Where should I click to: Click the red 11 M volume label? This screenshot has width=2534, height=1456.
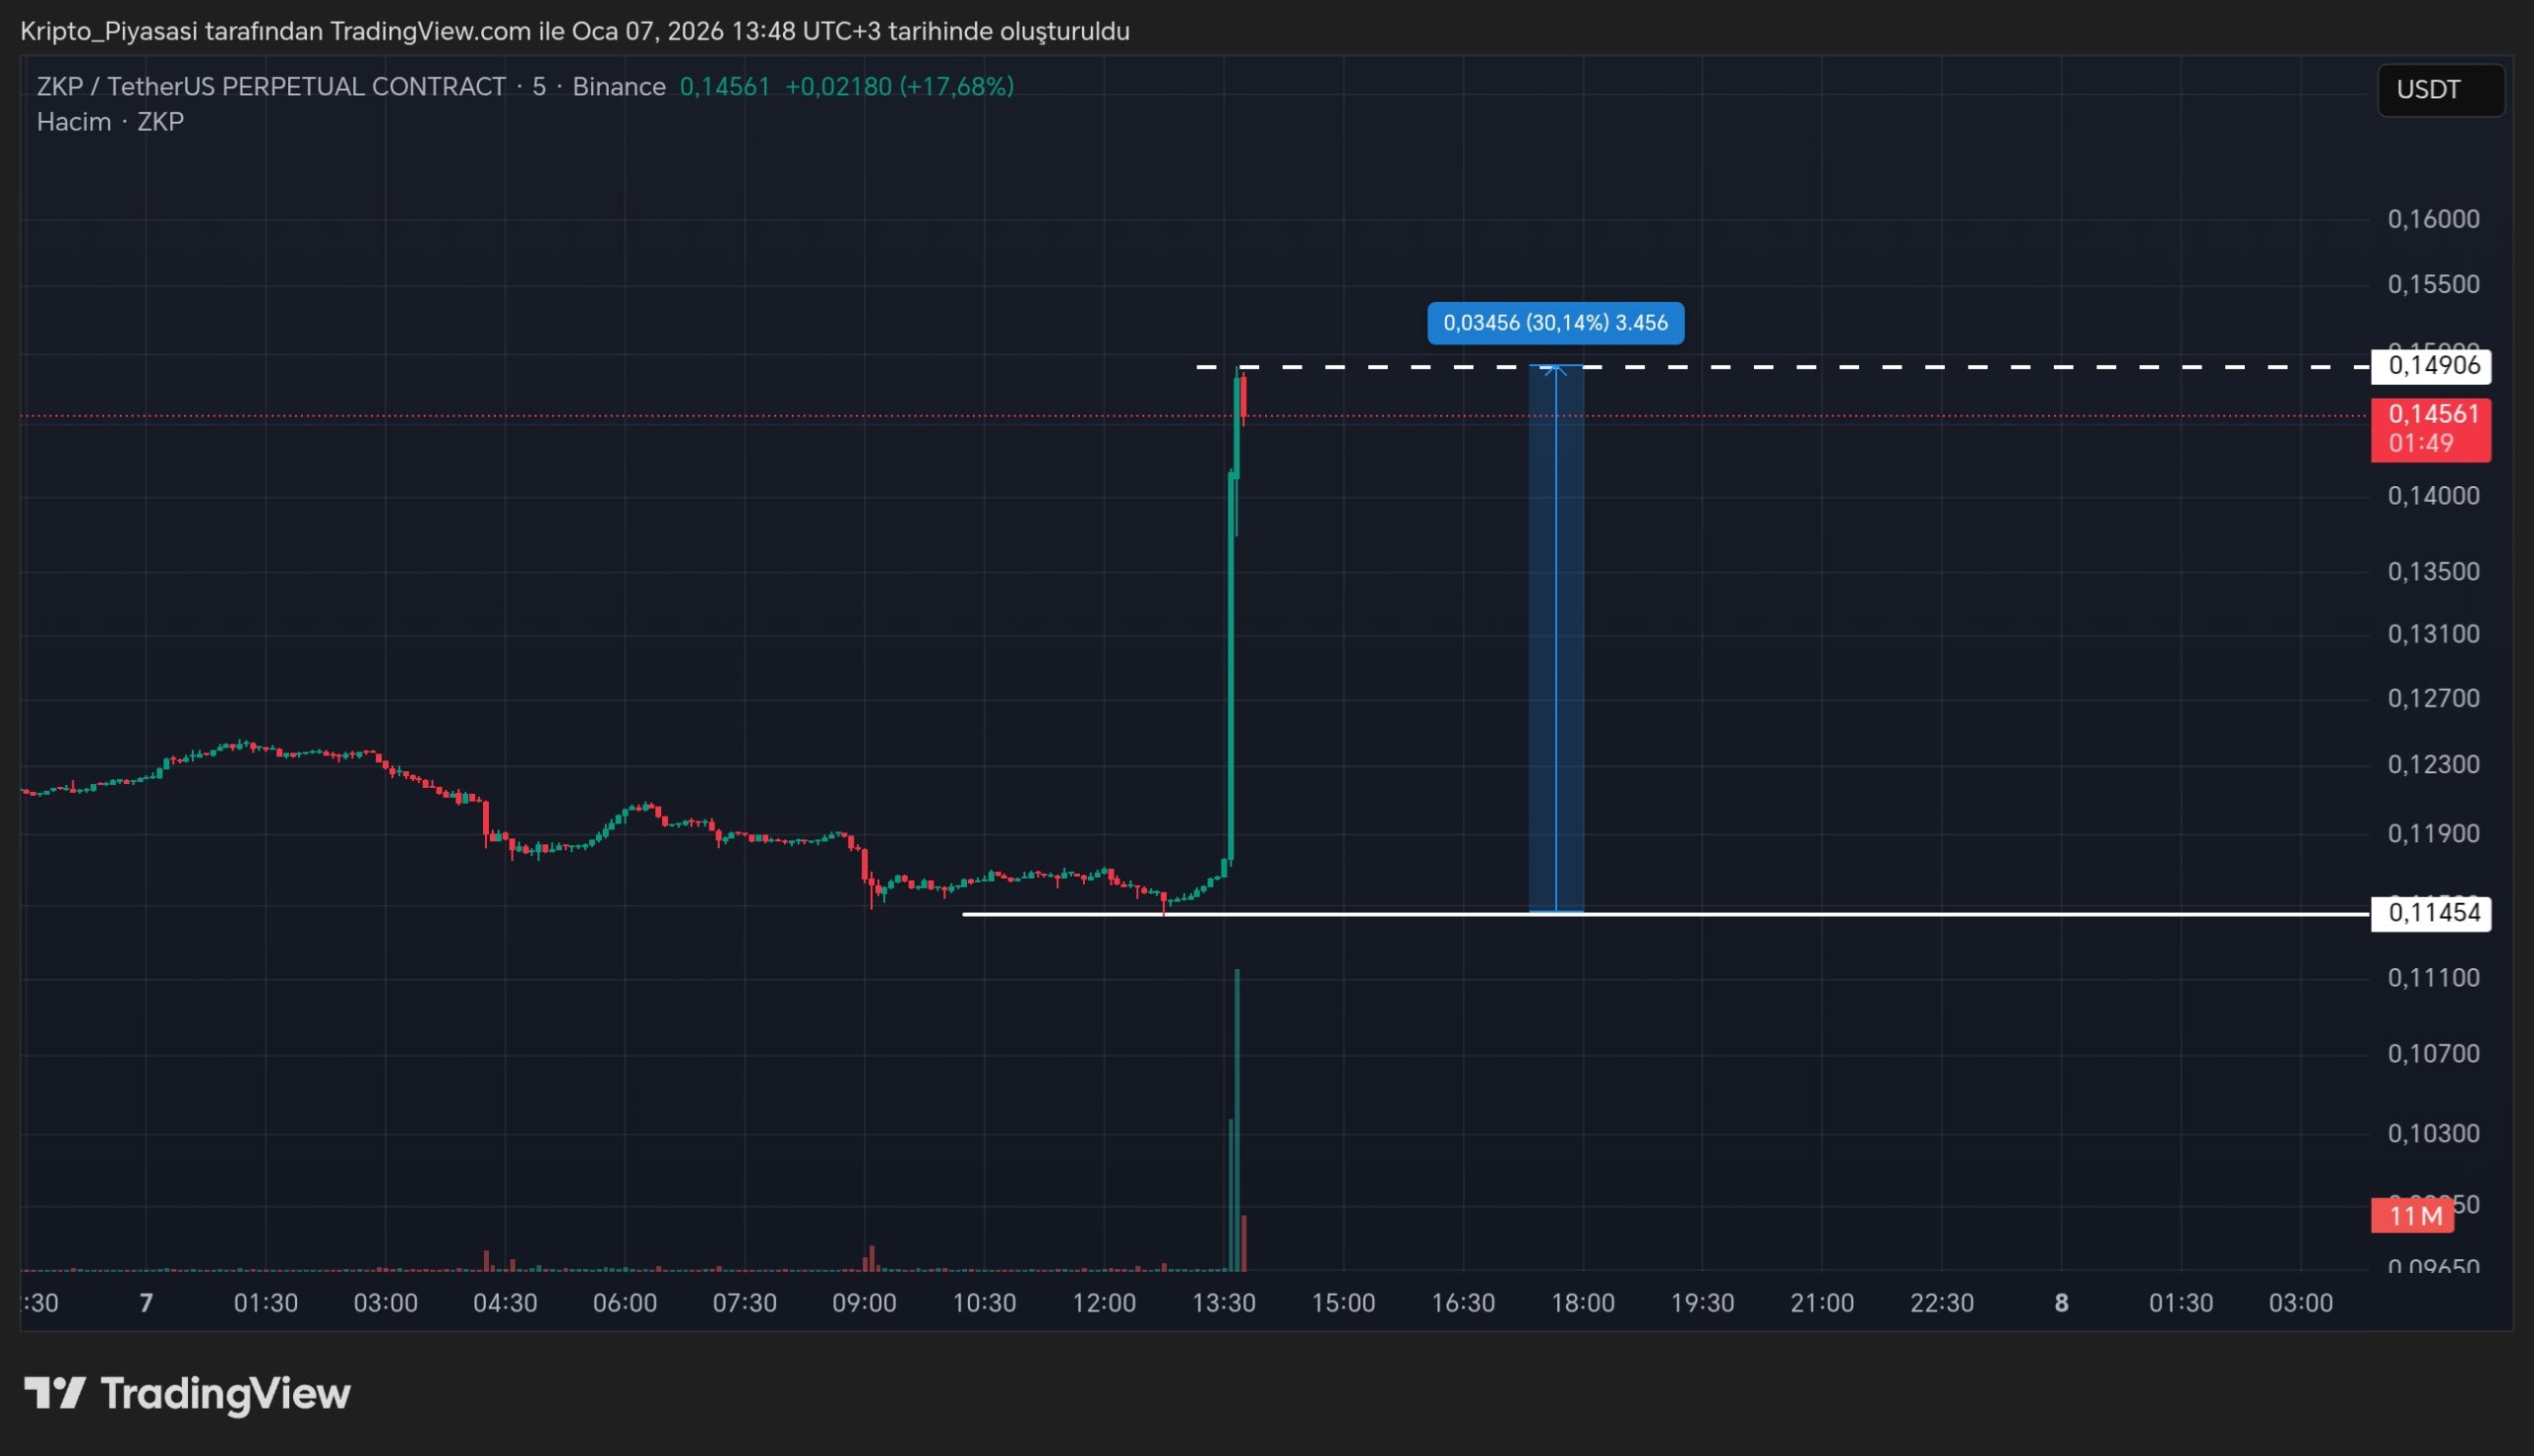pos(2415,1217)
